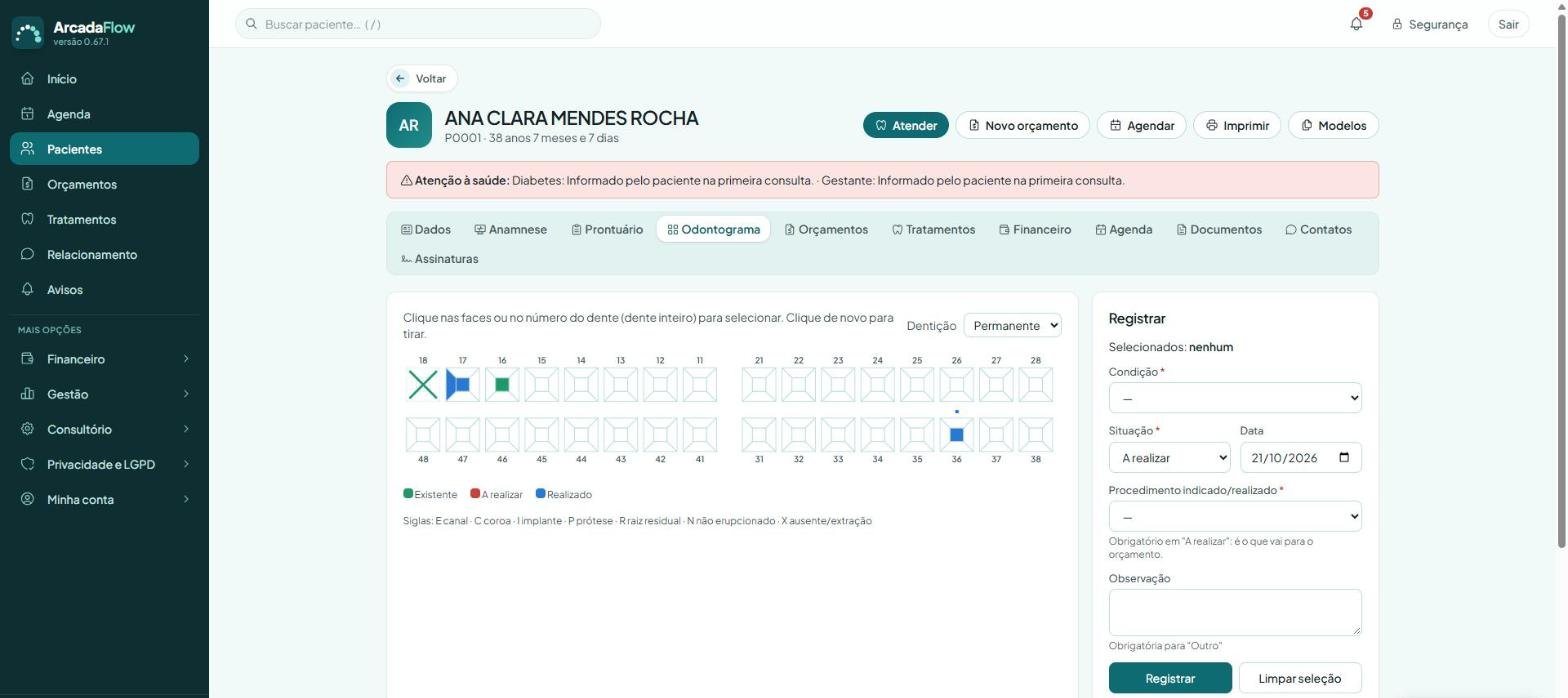The image size is (1568, 698).
Task: Click tooth number 43 label
Action: pos(621,460)
